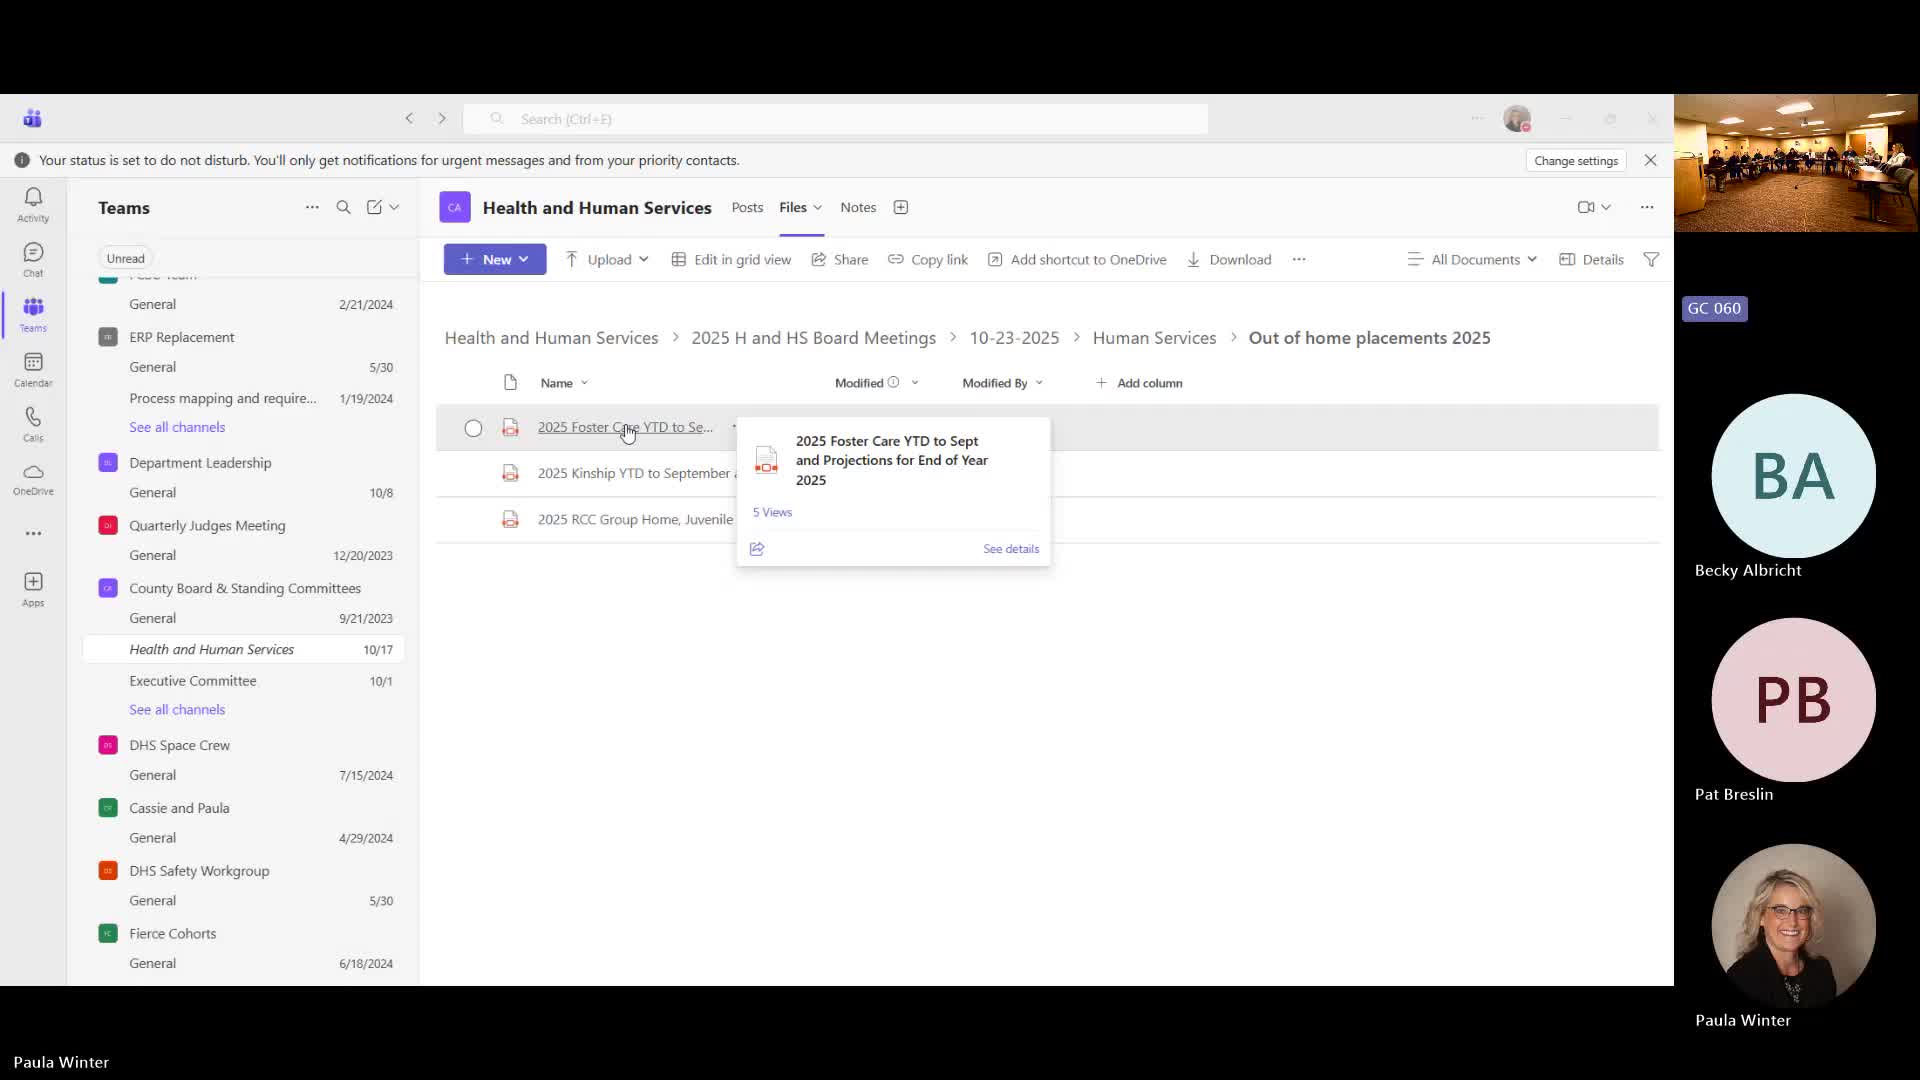Open OneDrive cloud icon in sidebar
This screenshot has width=1920, height=1080.
pyautogui.click(x=33, y=478)
